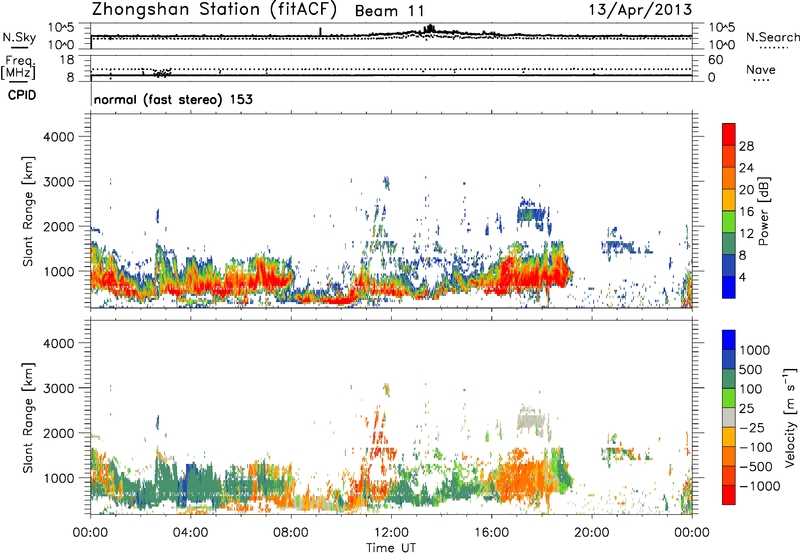This screenshot has height=554, width=800.
Task: Click the '3000' tick in velocity panel
Action: [x=58, y=388]
